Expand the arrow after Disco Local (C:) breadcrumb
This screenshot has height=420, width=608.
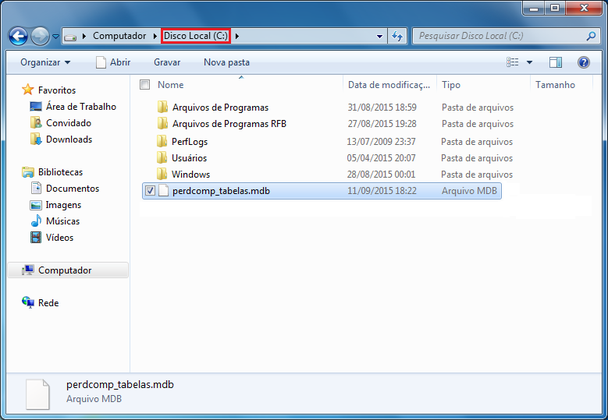pos(237,36)
